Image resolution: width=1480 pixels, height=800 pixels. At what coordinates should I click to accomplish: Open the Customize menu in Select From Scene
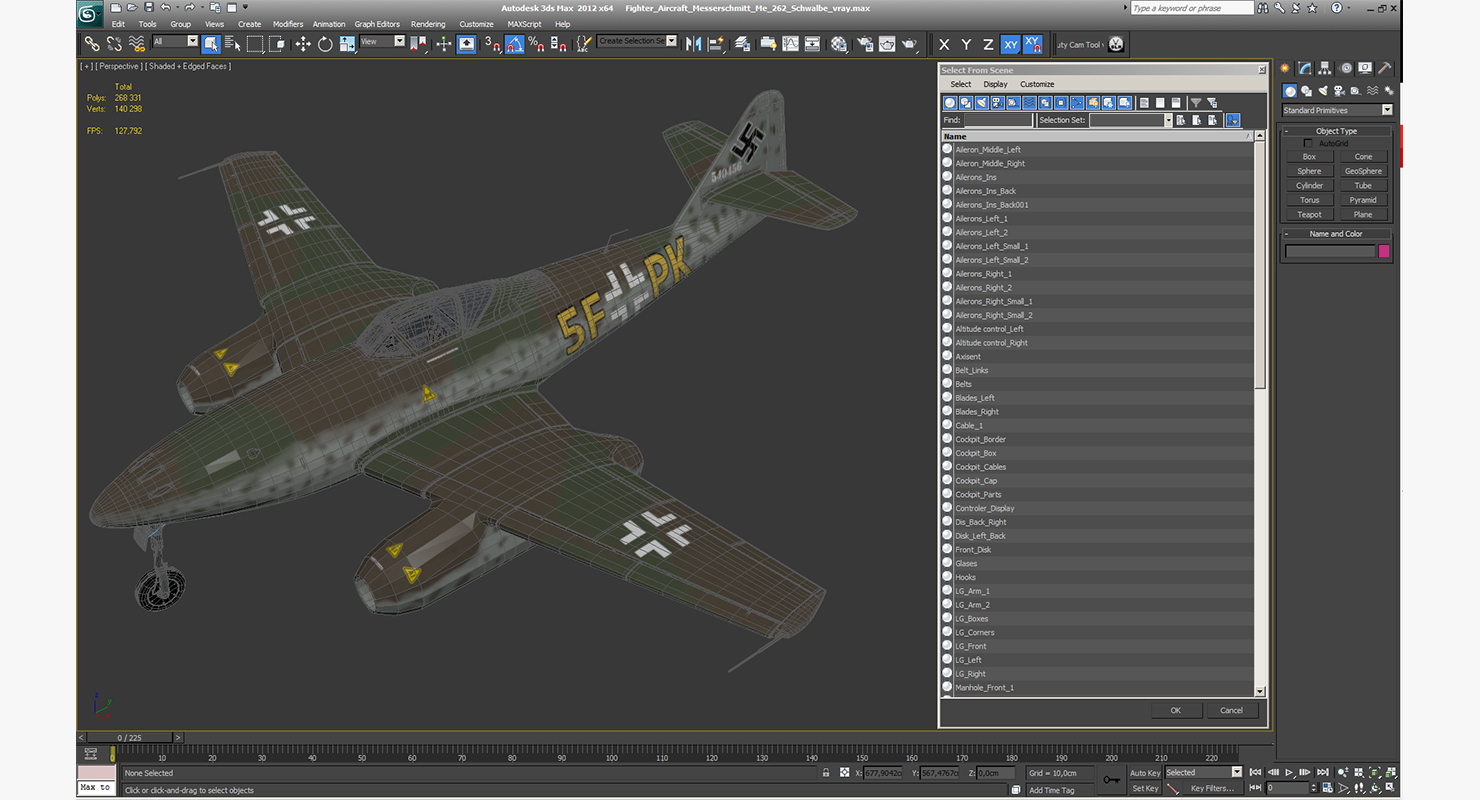(x=1037, y=84)
